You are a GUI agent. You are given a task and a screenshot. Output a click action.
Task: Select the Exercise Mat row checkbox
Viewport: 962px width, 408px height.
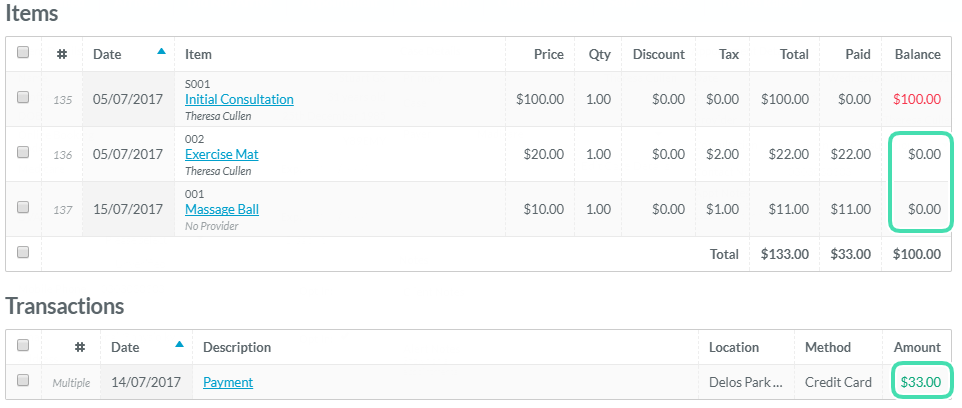click(x=23, y=152)
